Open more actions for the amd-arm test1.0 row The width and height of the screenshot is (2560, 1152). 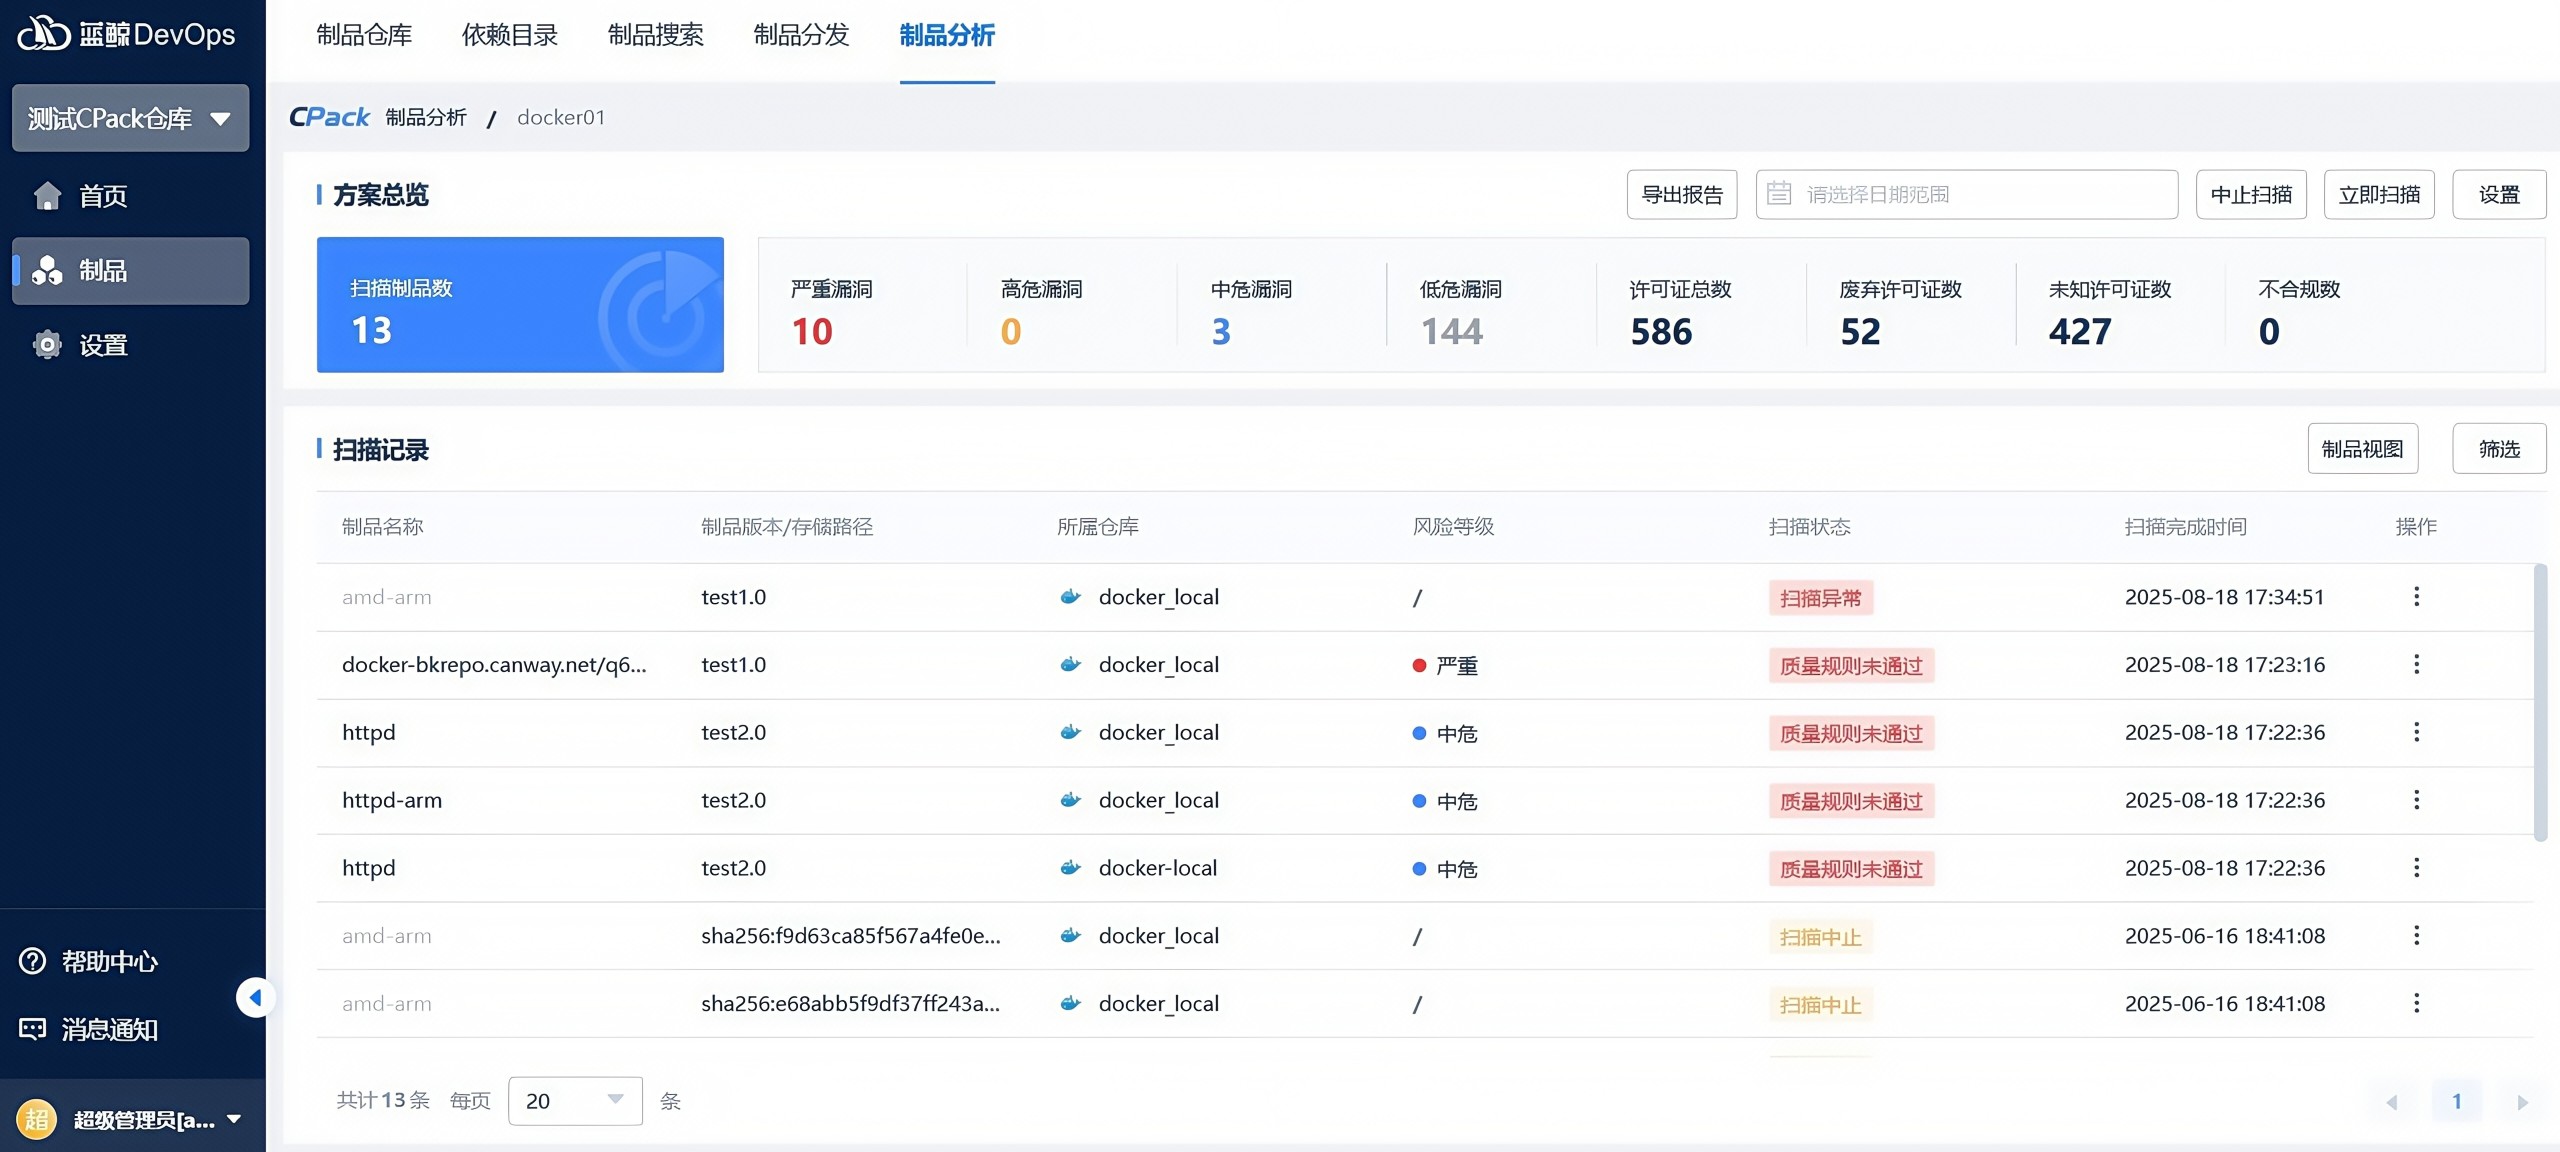[2416, 597]
